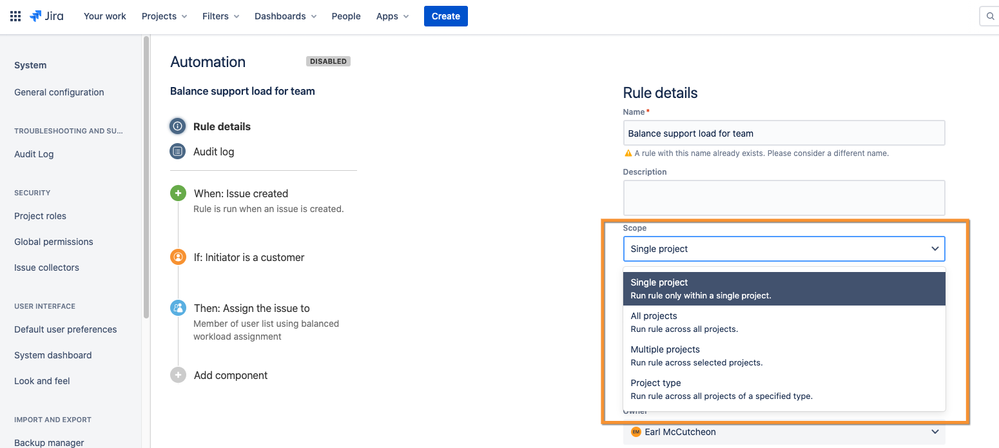Click the green Issue created trigger icon

tap(178, 194)
